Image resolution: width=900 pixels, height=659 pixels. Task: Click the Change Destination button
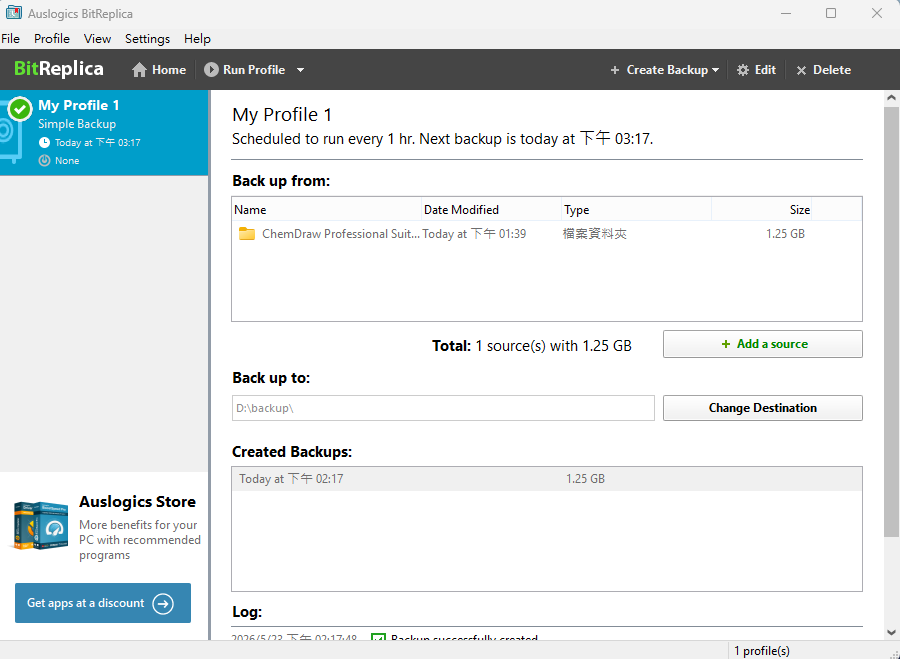(762, 408)
